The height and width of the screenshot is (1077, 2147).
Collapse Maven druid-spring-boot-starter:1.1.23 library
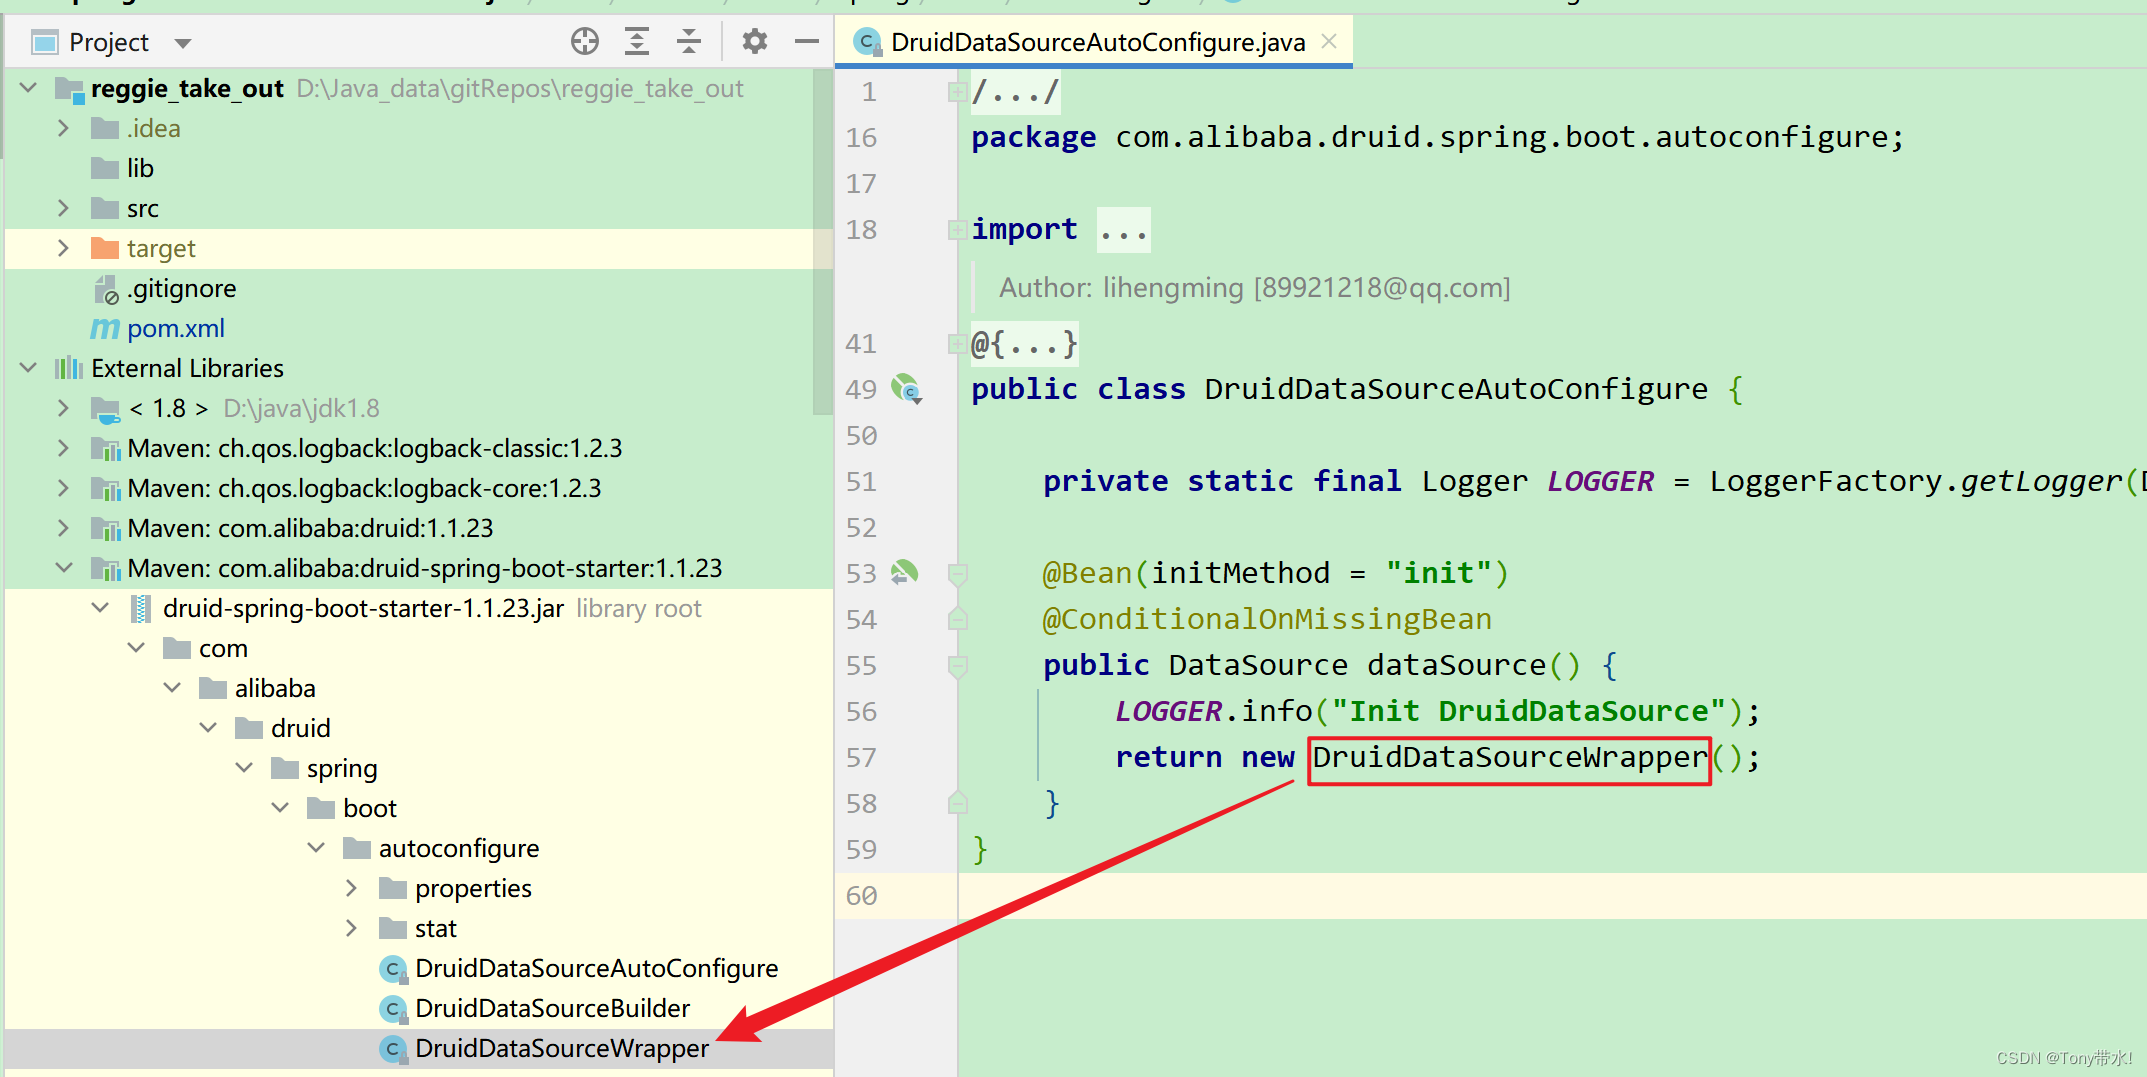(x=64, y=568)
